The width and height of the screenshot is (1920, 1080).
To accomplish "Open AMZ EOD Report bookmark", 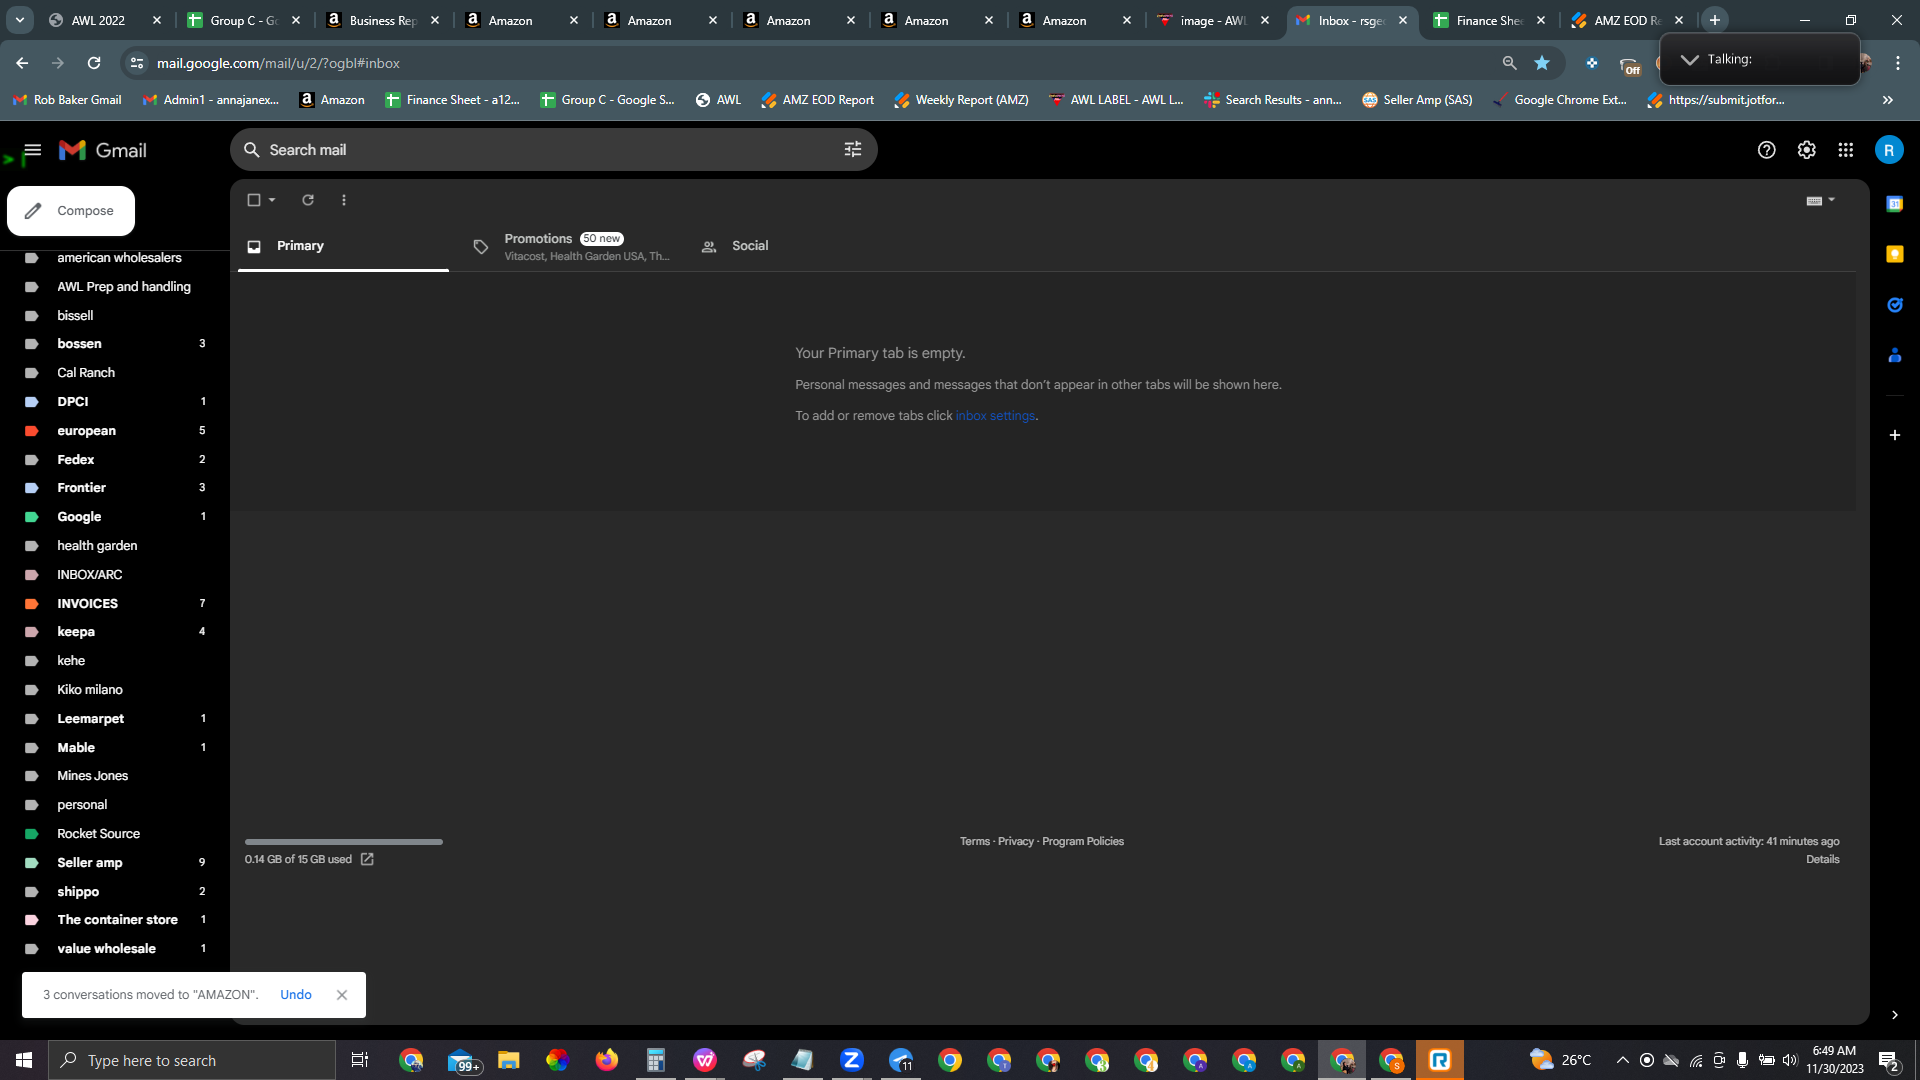I will tap(818, 100).
